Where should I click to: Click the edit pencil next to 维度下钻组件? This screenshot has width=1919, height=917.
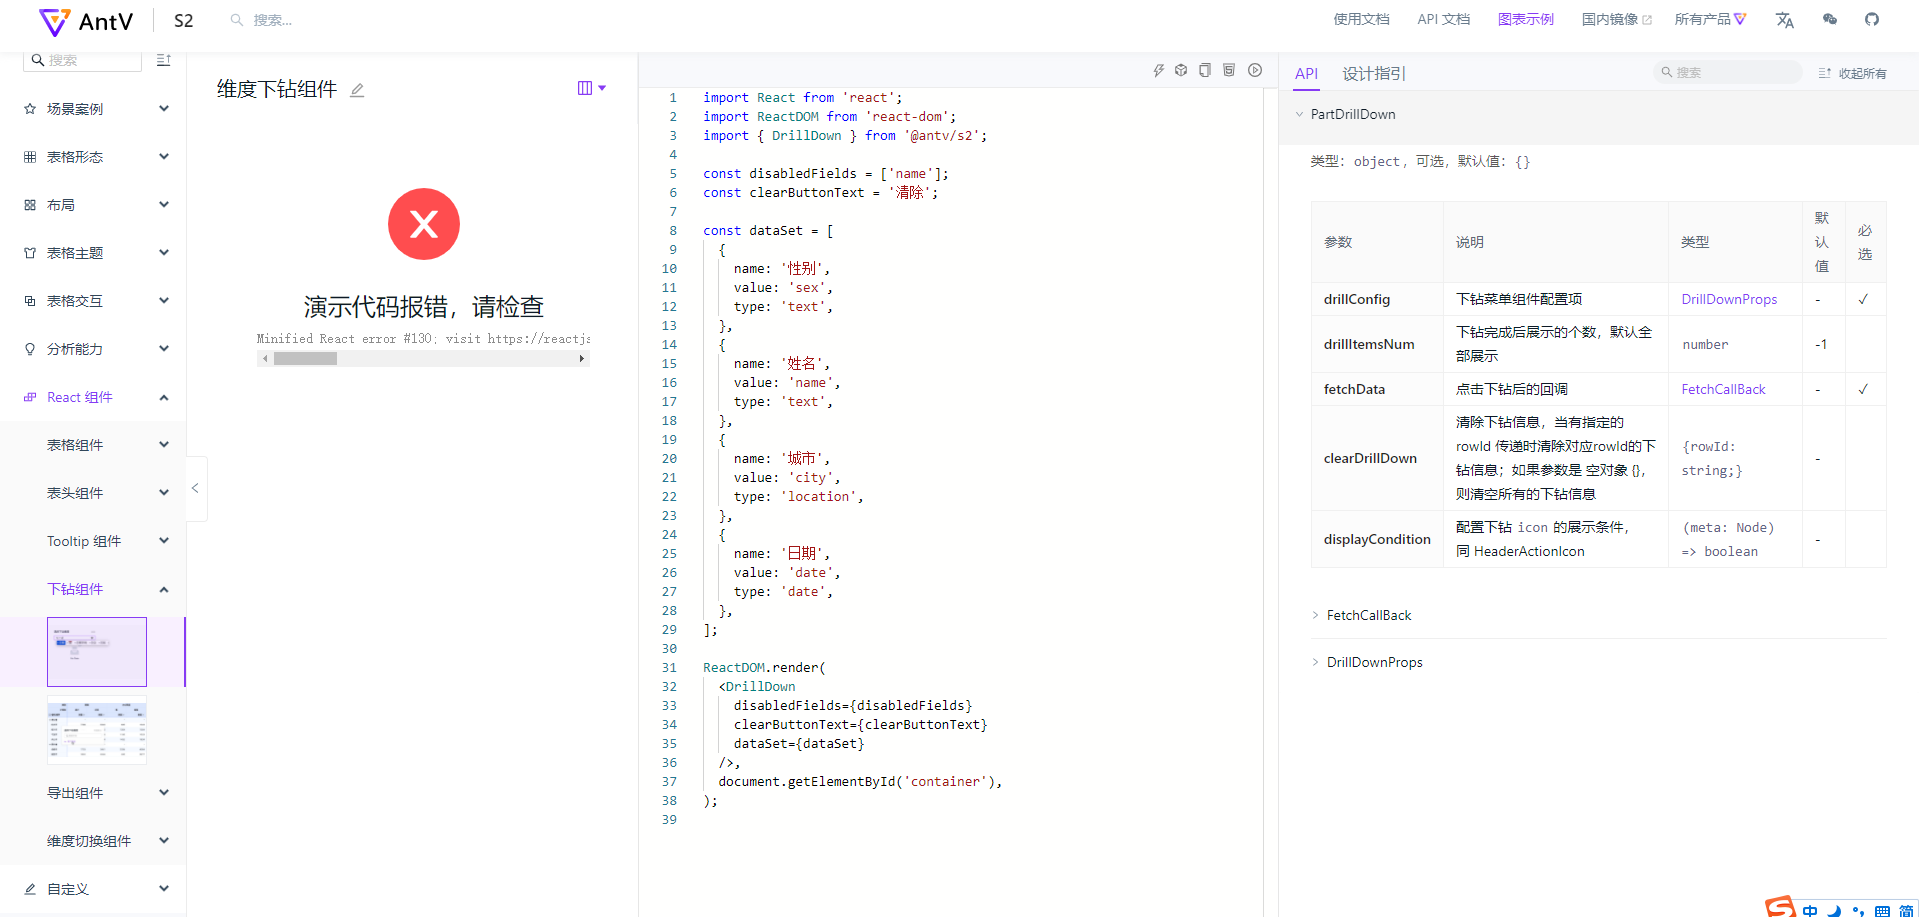357,90
